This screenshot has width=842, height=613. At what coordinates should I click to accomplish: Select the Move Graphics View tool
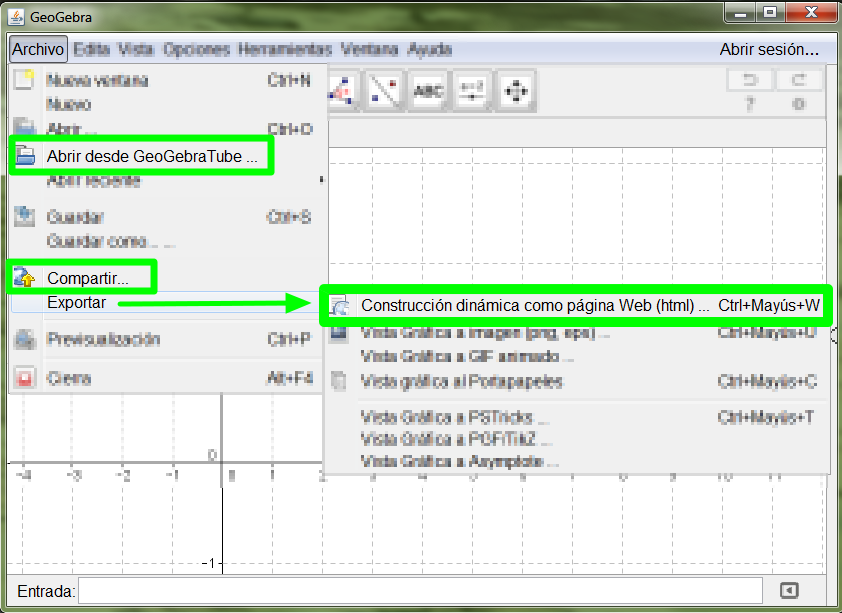516,91
